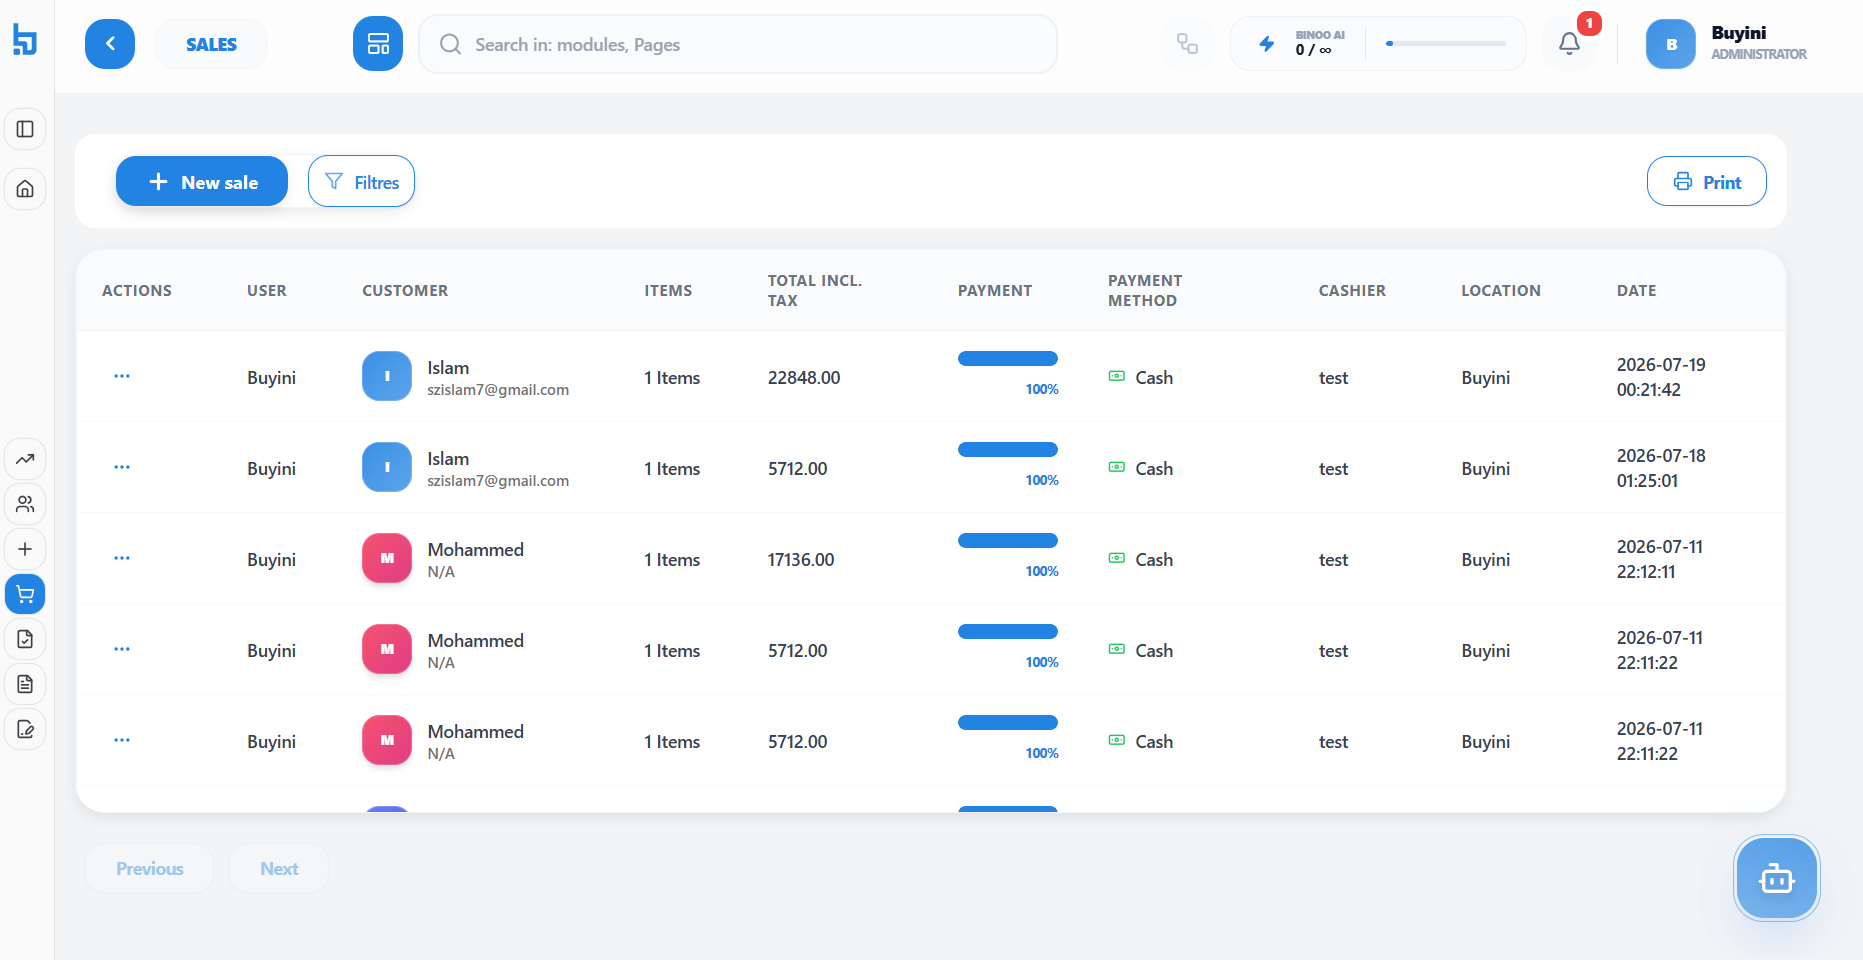Image resolution: width=1863 pixels, height=960 pixels.
Task: Click the CUSTOMER column header
Action: (x=405, y=291)
